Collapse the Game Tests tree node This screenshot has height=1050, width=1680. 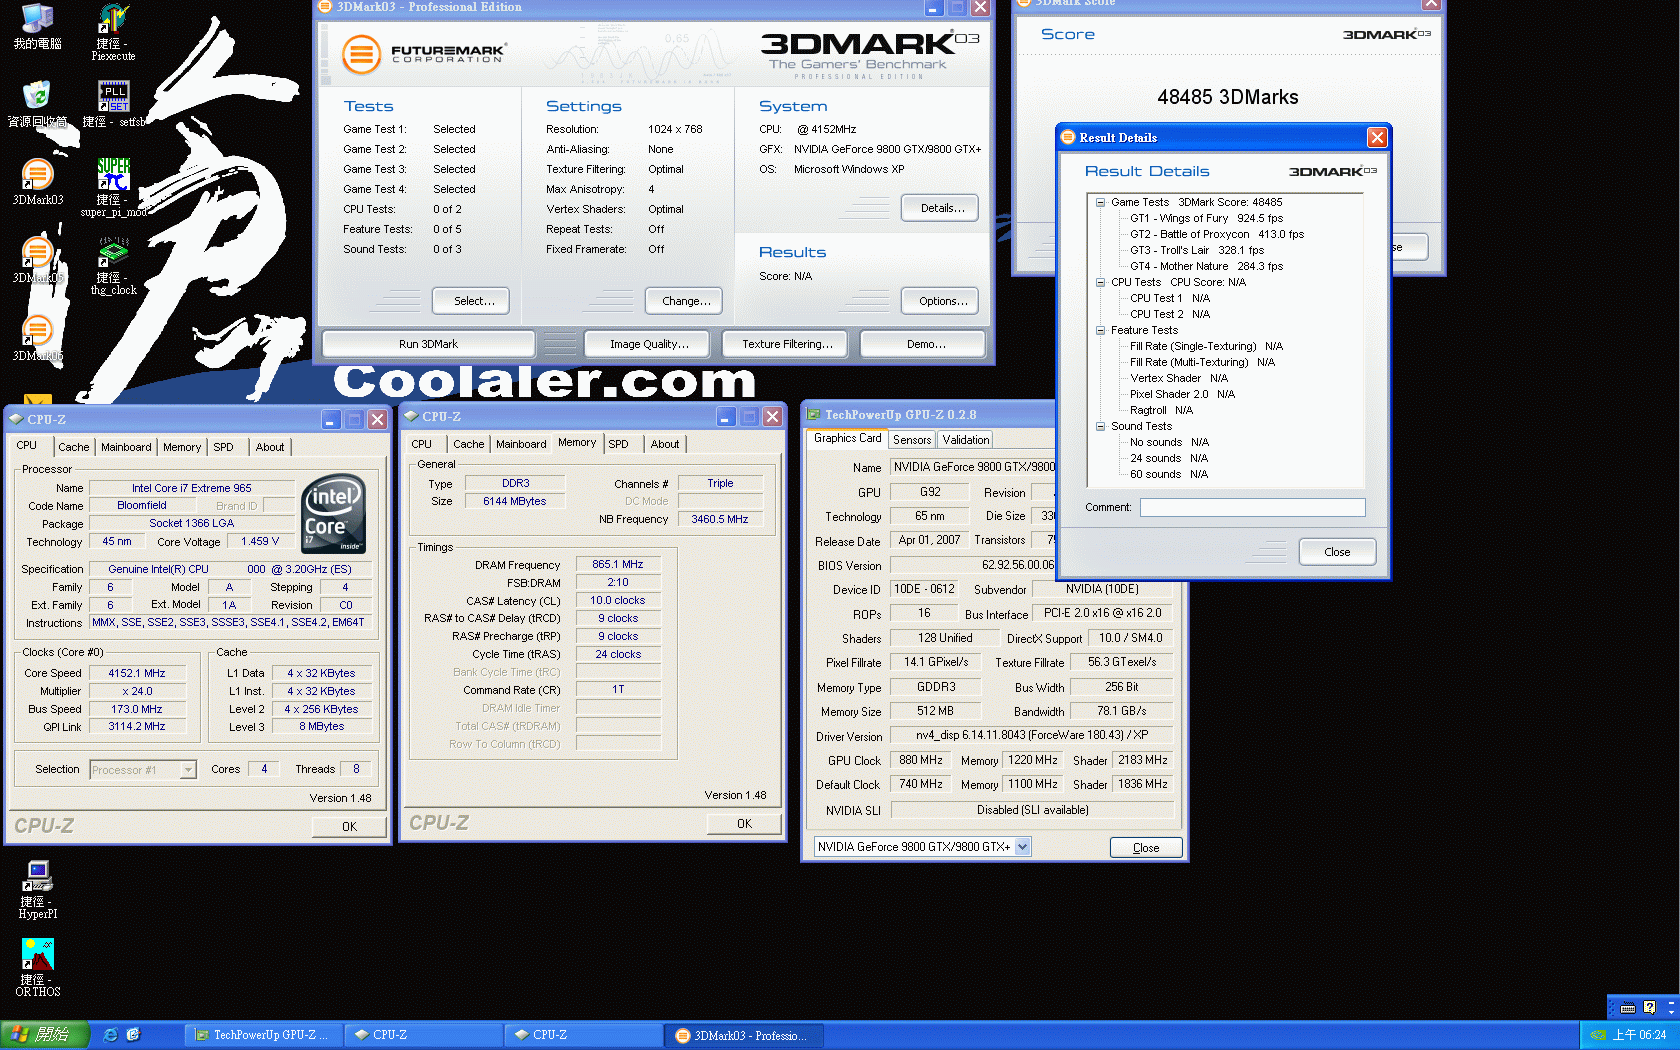tap(1100, 202)
